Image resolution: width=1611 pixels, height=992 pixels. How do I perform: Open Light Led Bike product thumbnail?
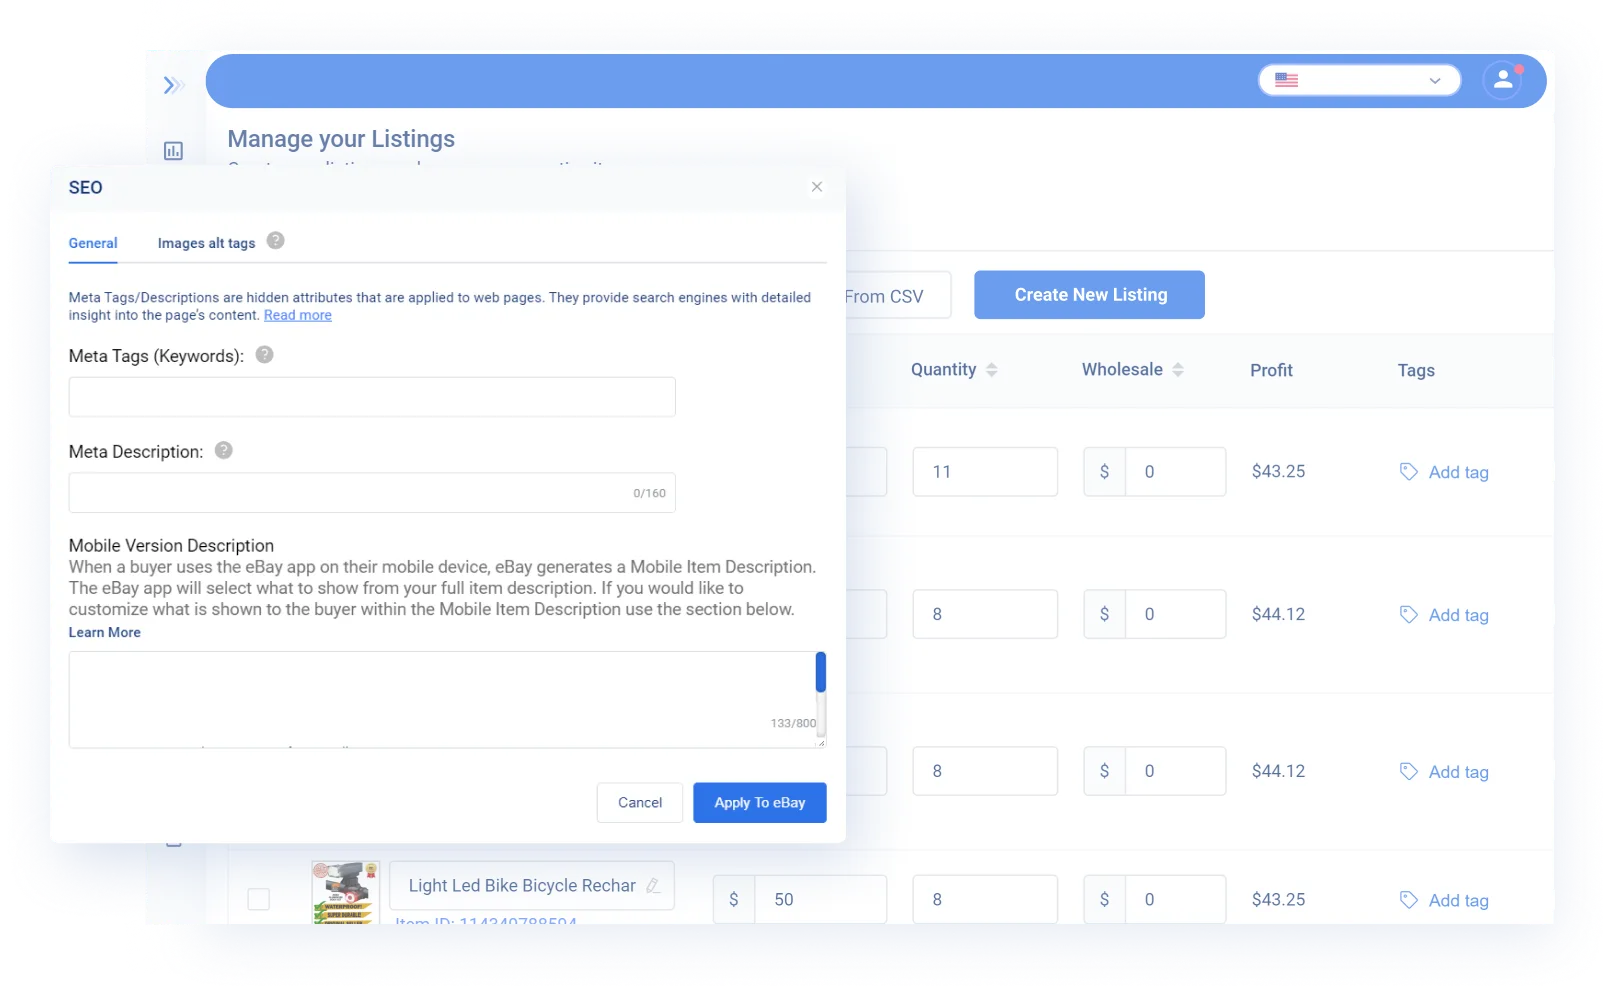(345, 892)
